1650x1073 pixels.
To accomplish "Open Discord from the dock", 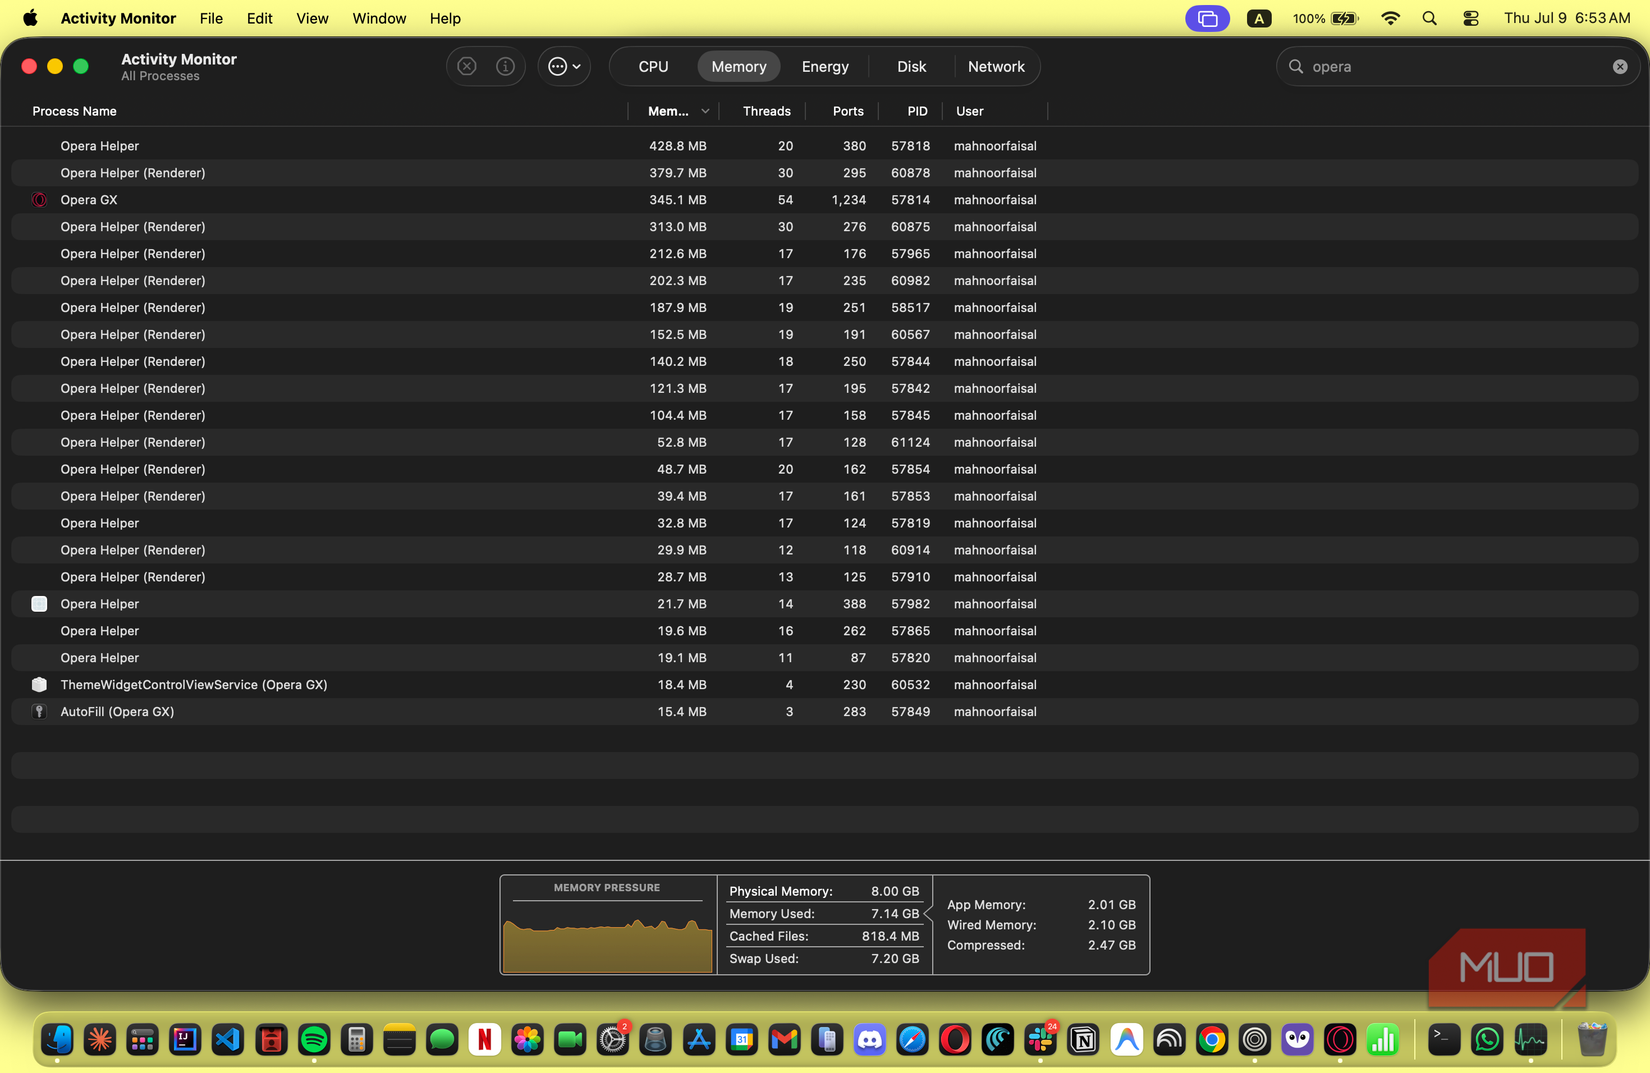I will [x=870, y=1040].
